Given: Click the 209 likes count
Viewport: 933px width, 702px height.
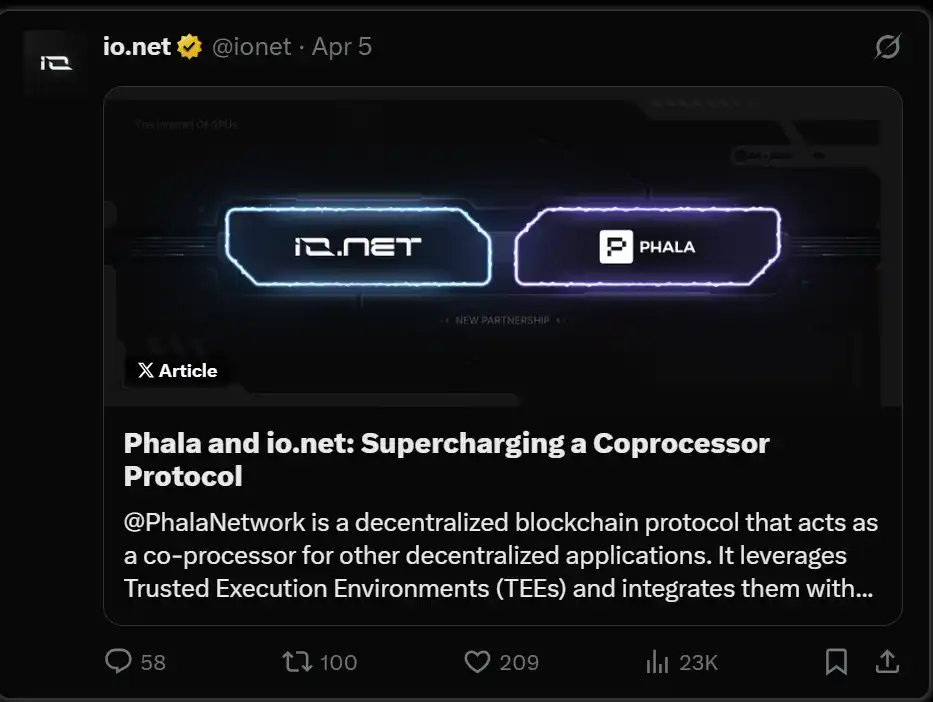Looking at the screenshot, I should tap(519, 662).
